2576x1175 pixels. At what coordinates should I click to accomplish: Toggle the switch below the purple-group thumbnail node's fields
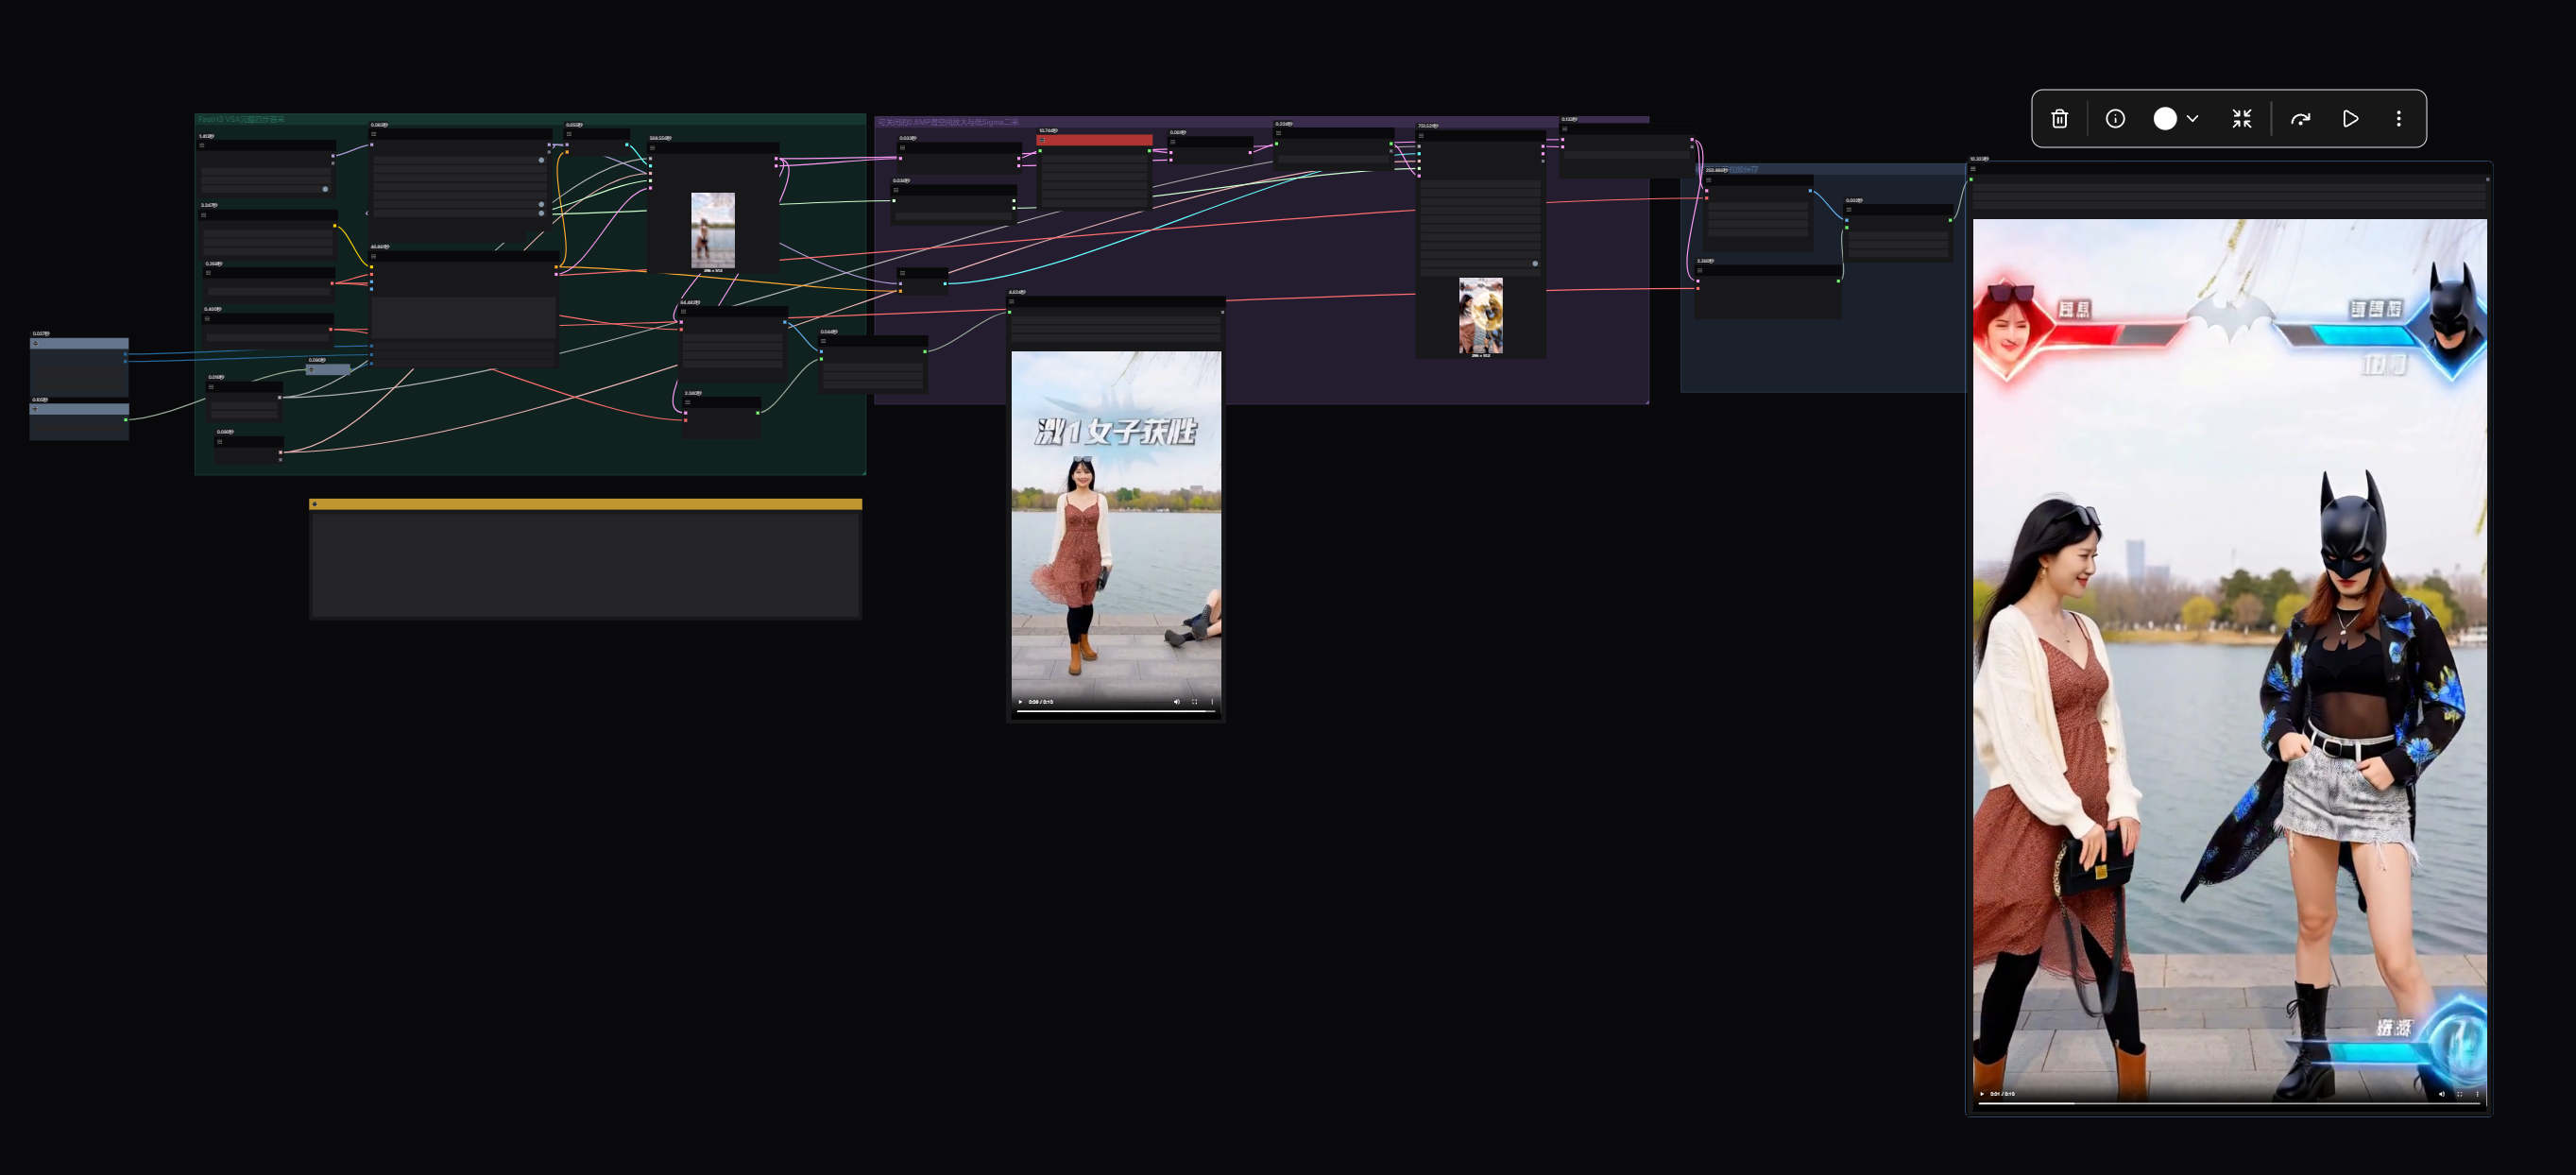tap(1535, 264)
